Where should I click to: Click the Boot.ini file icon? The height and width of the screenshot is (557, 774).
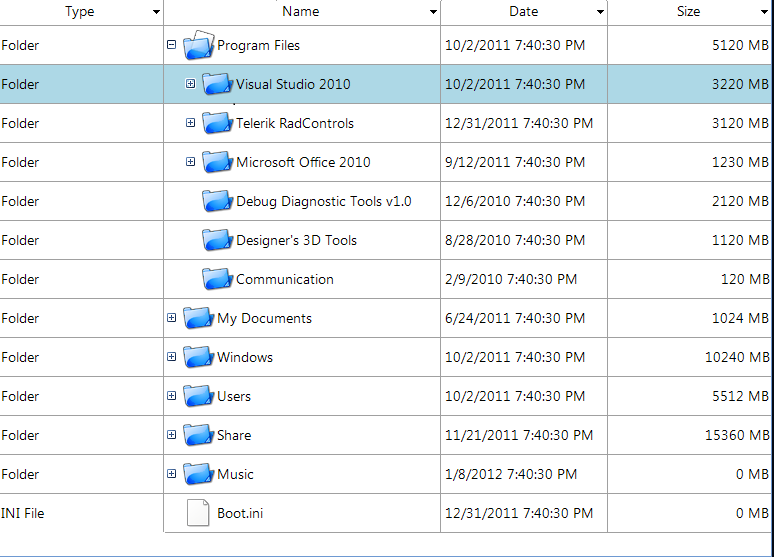198,513
